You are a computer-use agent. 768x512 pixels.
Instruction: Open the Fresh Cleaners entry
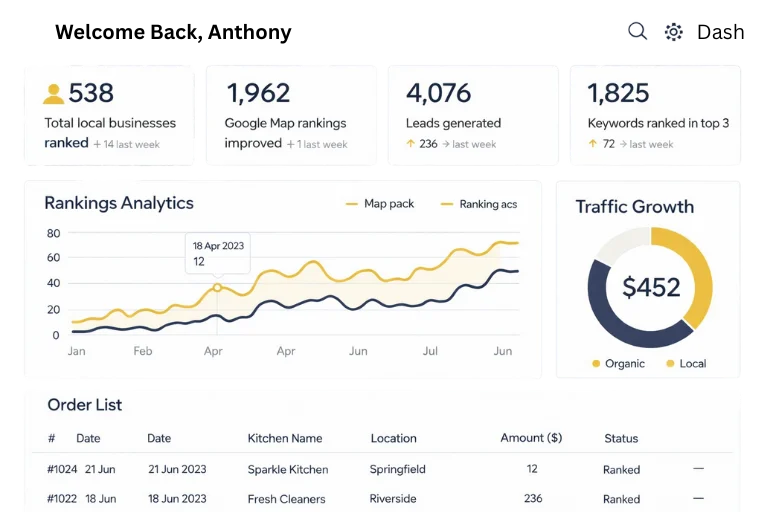coord(287,499)
